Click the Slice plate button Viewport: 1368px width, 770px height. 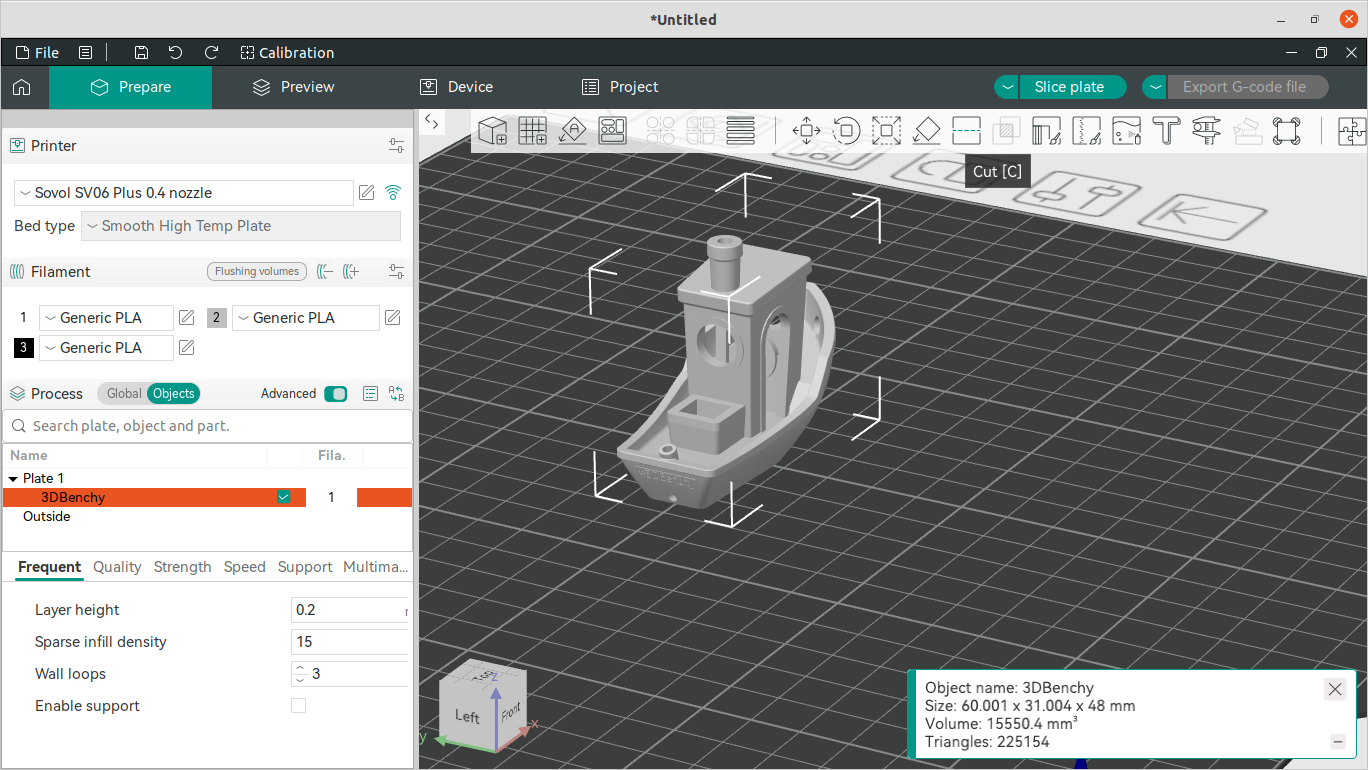coord(1069,87)
